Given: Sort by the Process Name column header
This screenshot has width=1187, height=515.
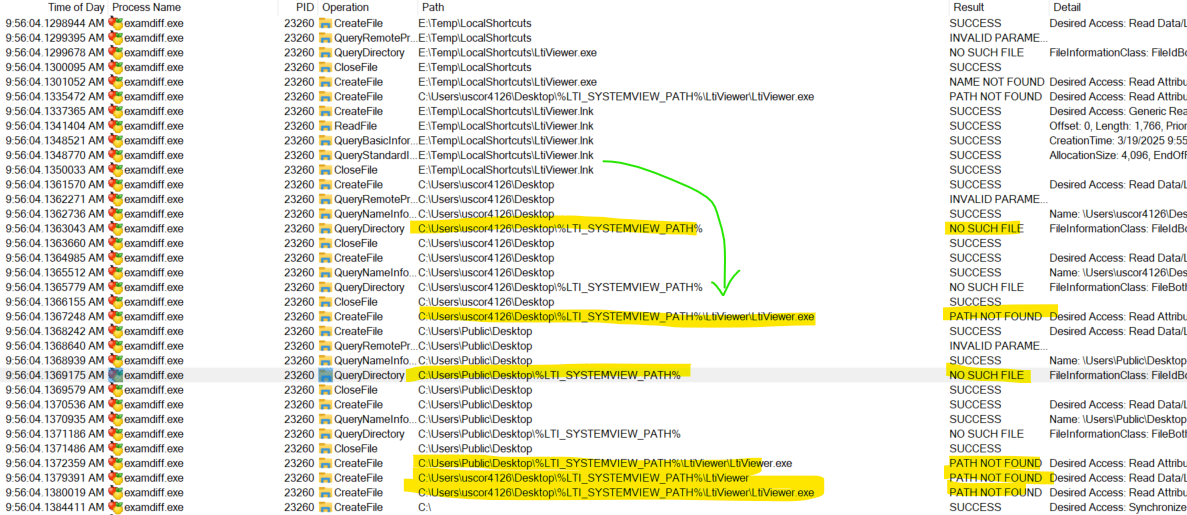Looking at the screenshot, I should point(146,7).
